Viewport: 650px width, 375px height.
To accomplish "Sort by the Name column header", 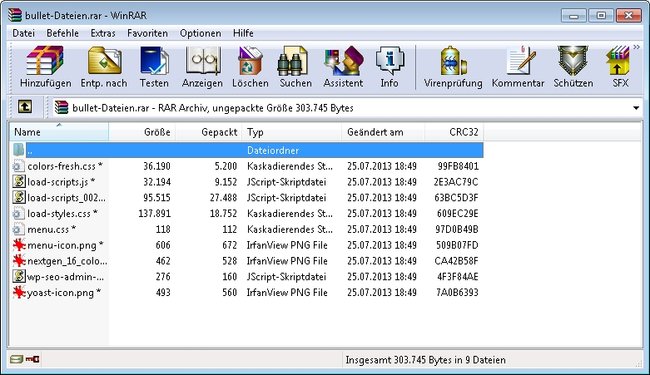I will coord(59,132).
